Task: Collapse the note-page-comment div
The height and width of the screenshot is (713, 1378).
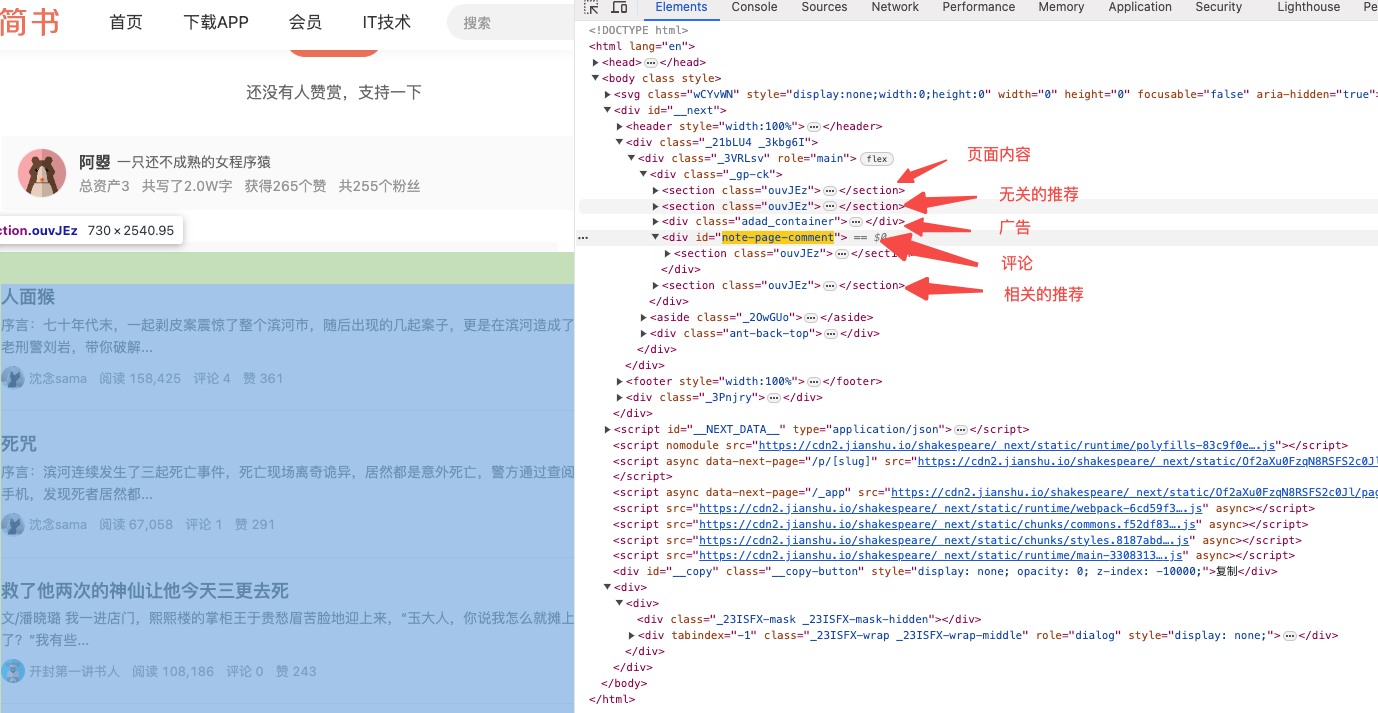Action: click(656, 237)
